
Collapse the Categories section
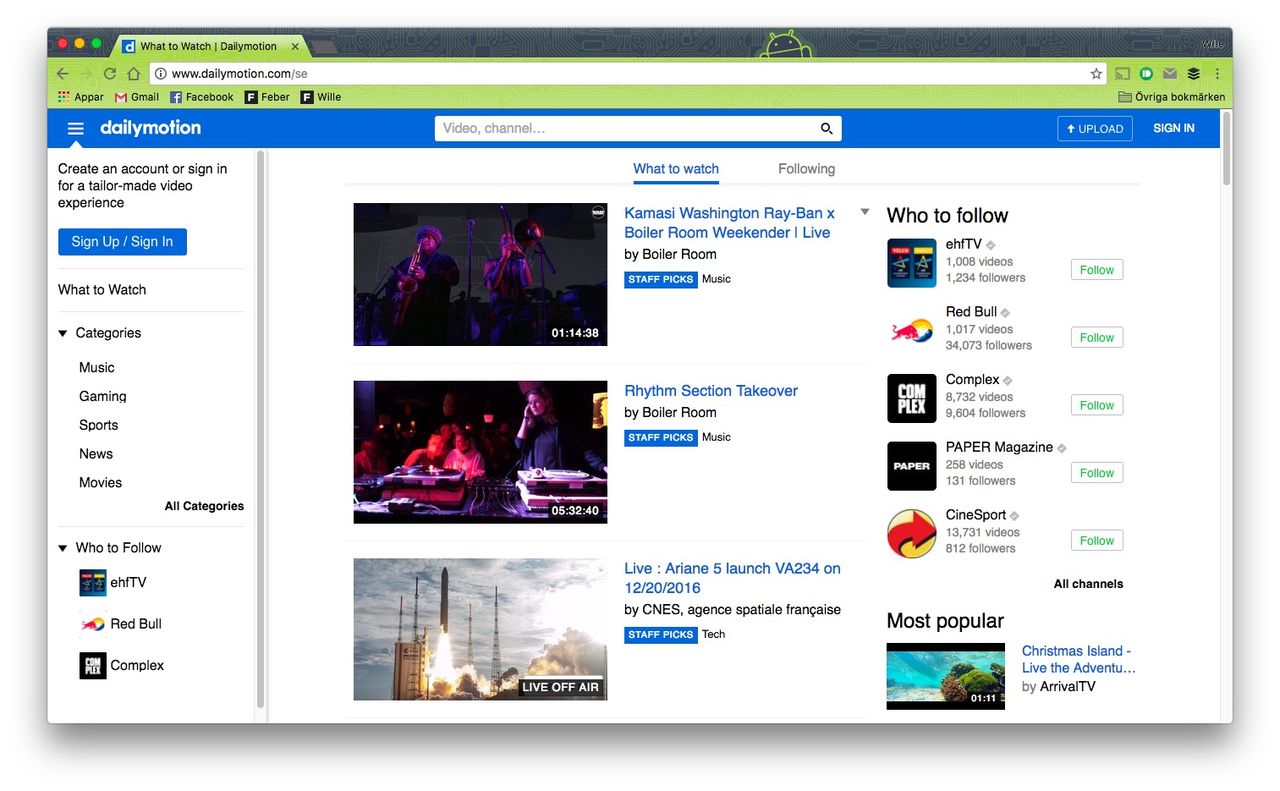coord(63,333)
